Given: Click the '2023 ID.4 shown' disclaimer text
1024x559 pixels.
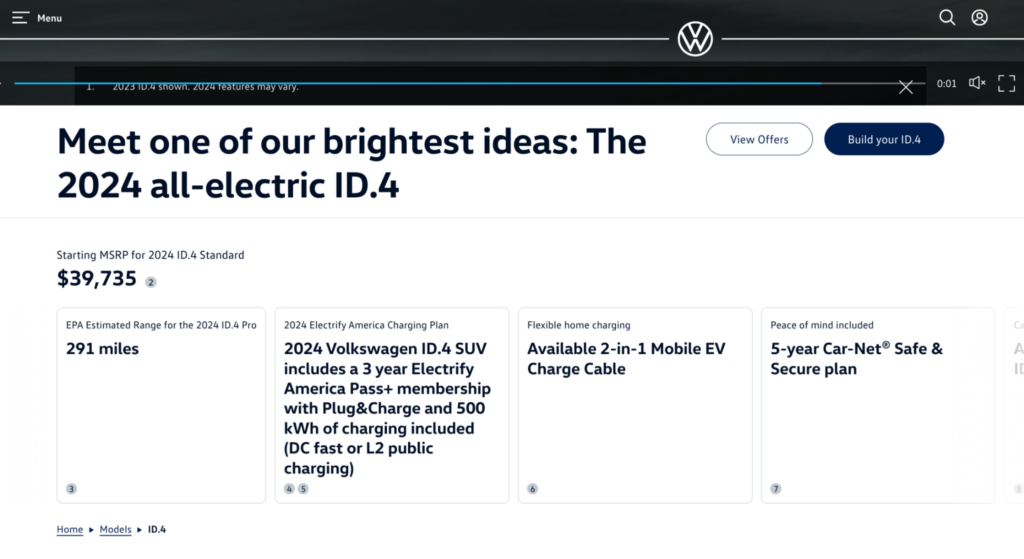Looking at the screenshot, I should point(205,86).
